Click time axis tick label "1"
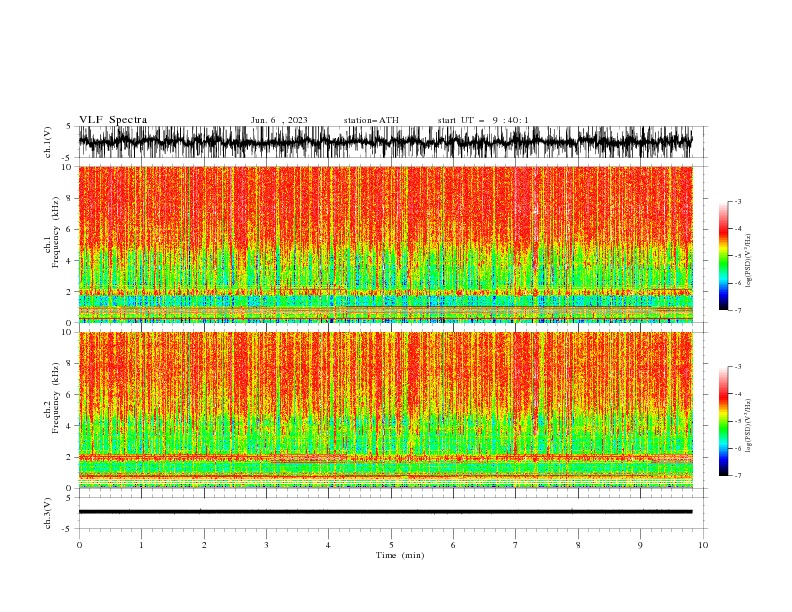This screenshot has height=612, width=792. (x=141, y=545)
